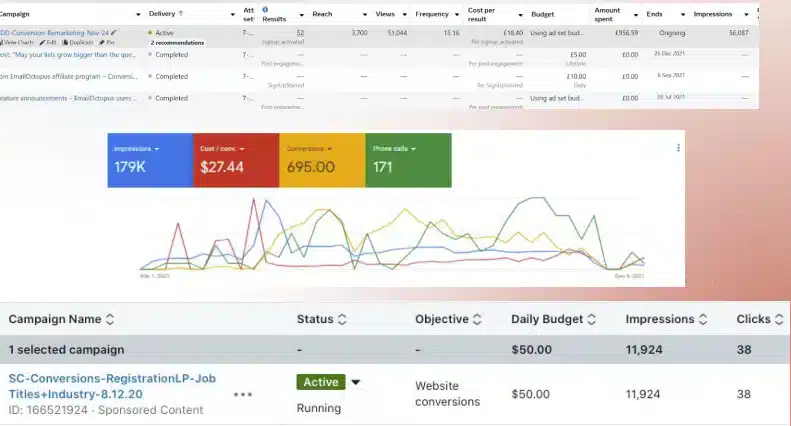791x426 pixels.
Task: Open the Reach column dropdown arrow
Action: pyautogui.click(x=365, y=15)
